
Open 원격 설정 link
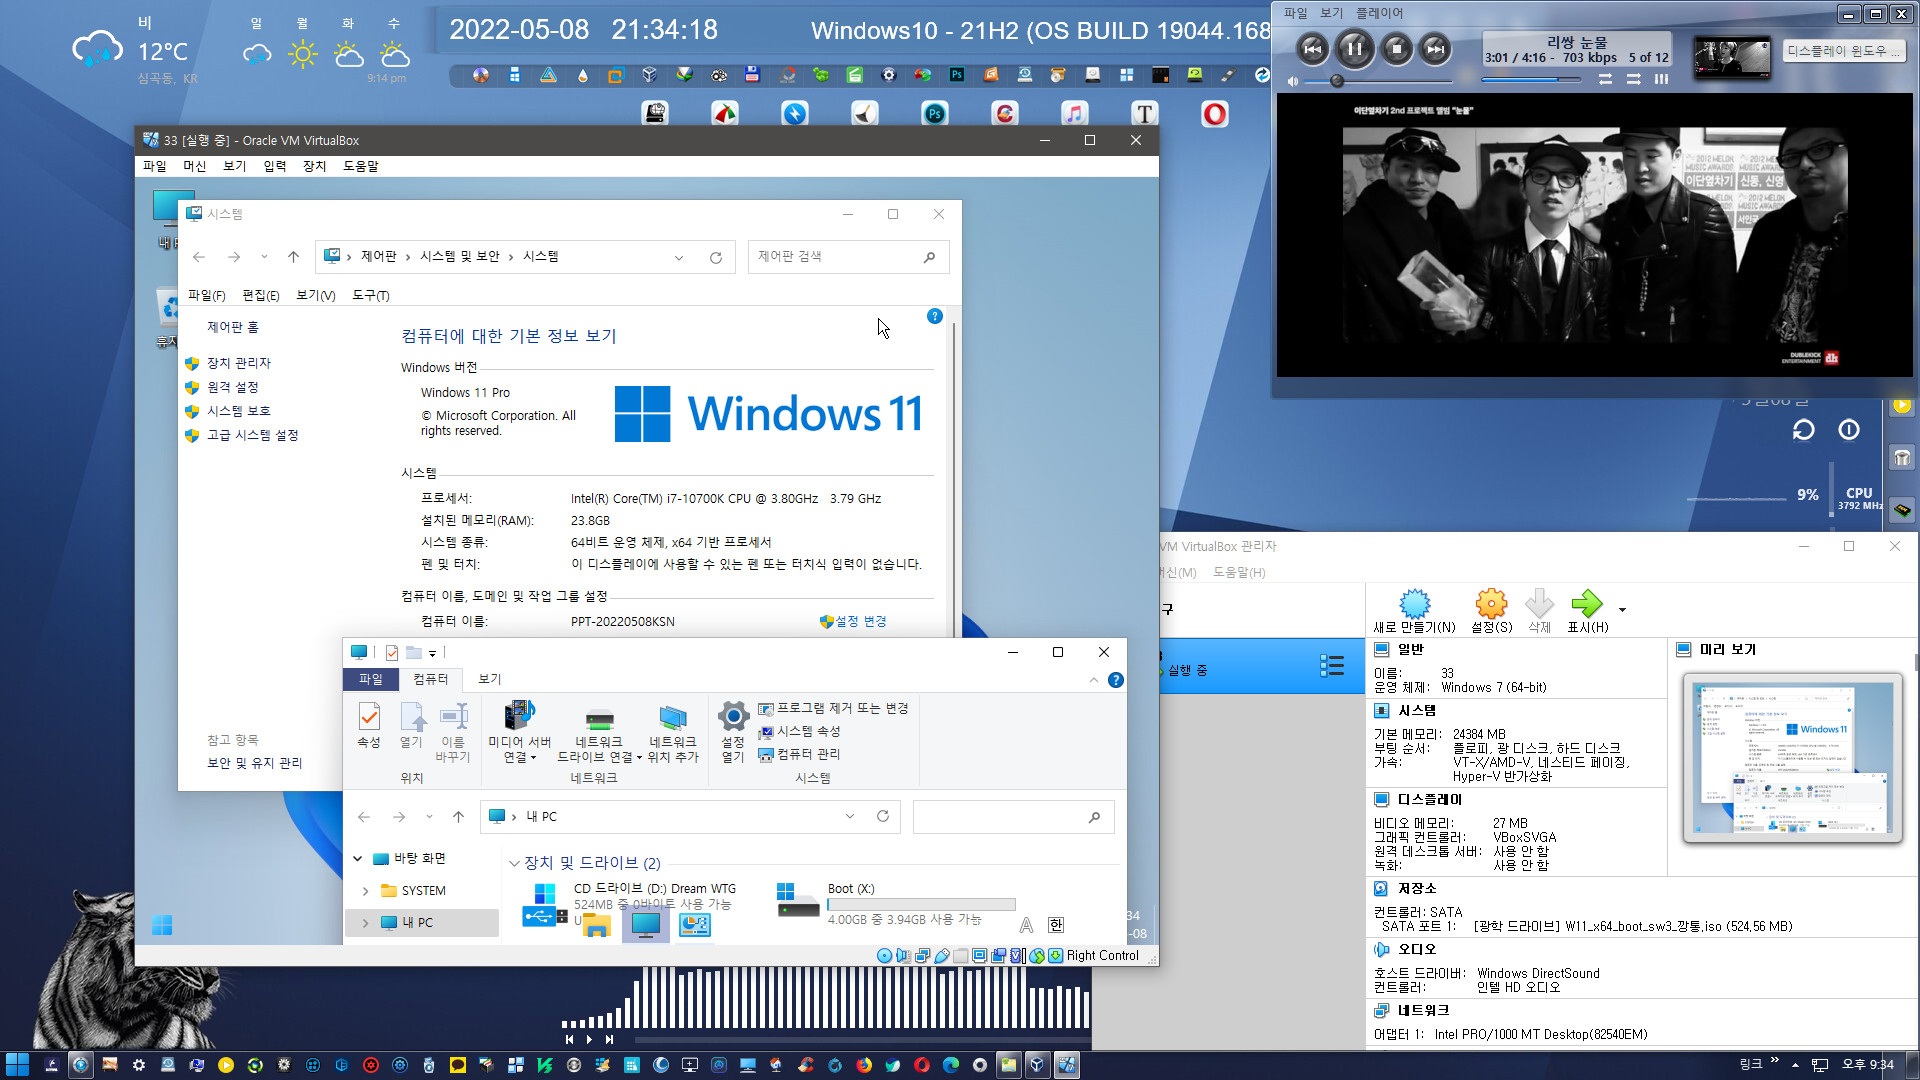pos(232,387)
